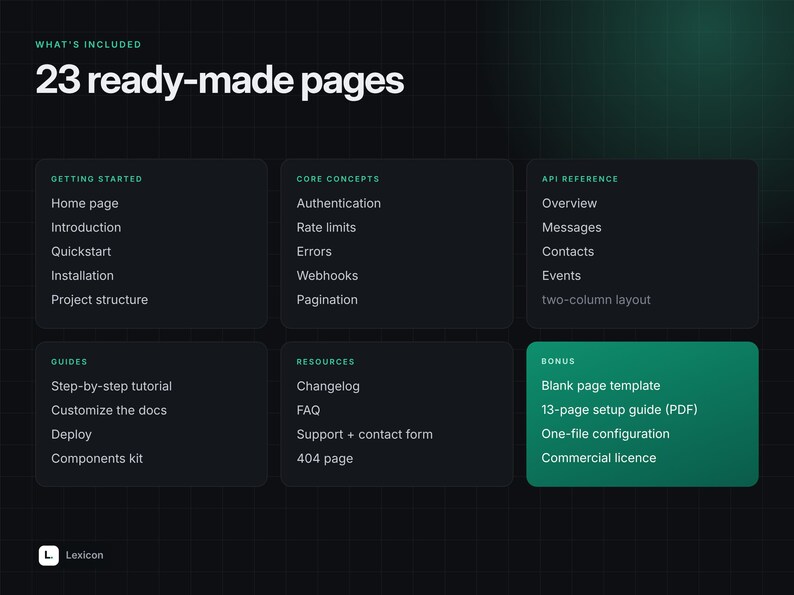Click "13-page setup guide (PDF)"
Image resolution: width=794 pixels, height=595 pixels.
619,410
